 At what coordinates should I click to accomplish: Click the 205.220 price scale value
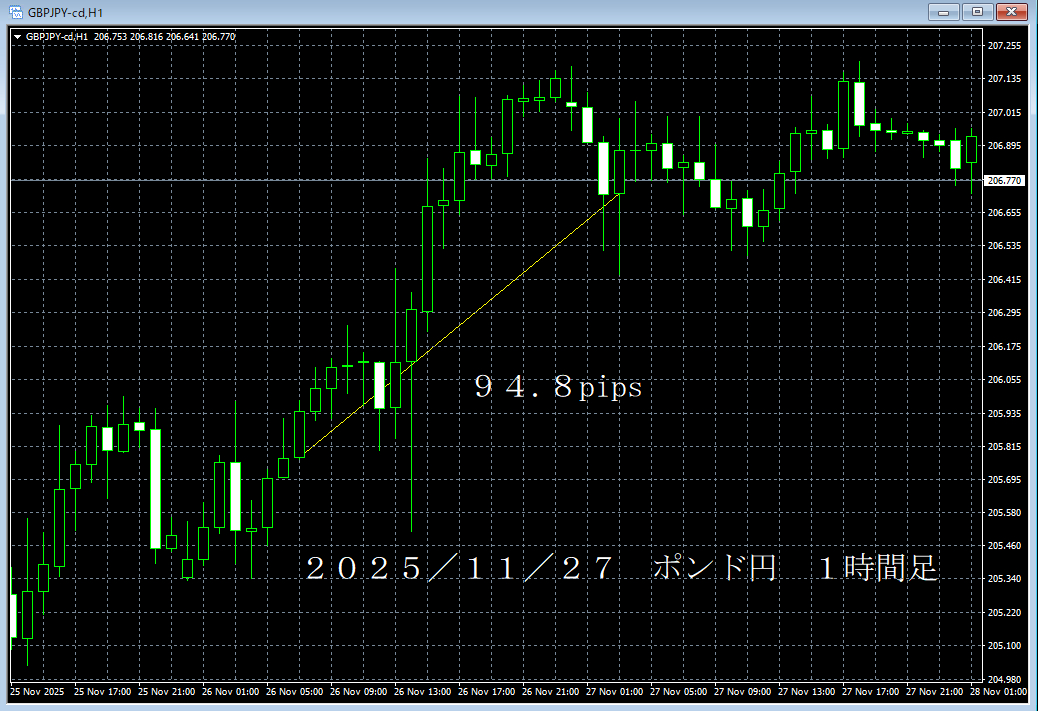tap(1004, 612)
